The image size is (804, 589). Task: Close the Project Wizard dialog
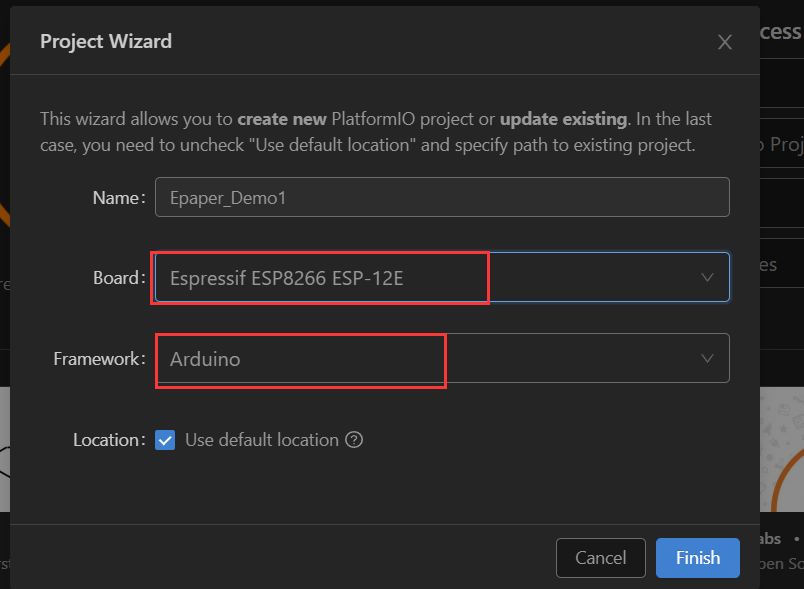point(725,42)
